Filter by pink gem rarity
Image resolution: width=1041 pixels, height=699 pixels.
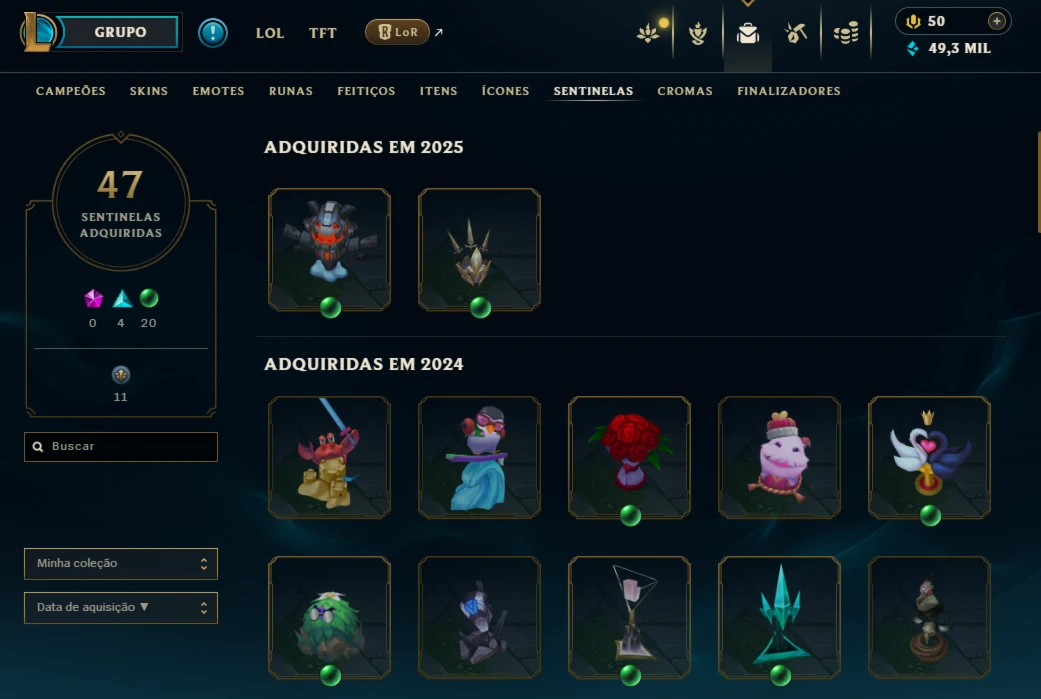[x=93, y=299]
